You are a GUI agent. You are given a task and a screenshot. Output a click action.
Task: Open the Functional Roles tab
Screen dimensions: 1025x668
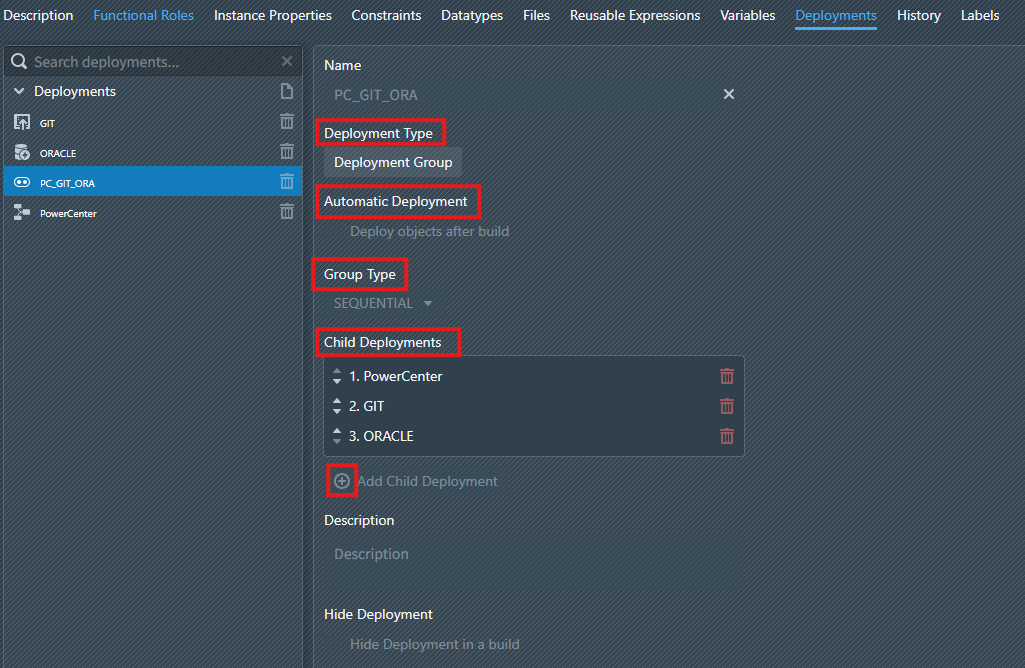(143, 16)
